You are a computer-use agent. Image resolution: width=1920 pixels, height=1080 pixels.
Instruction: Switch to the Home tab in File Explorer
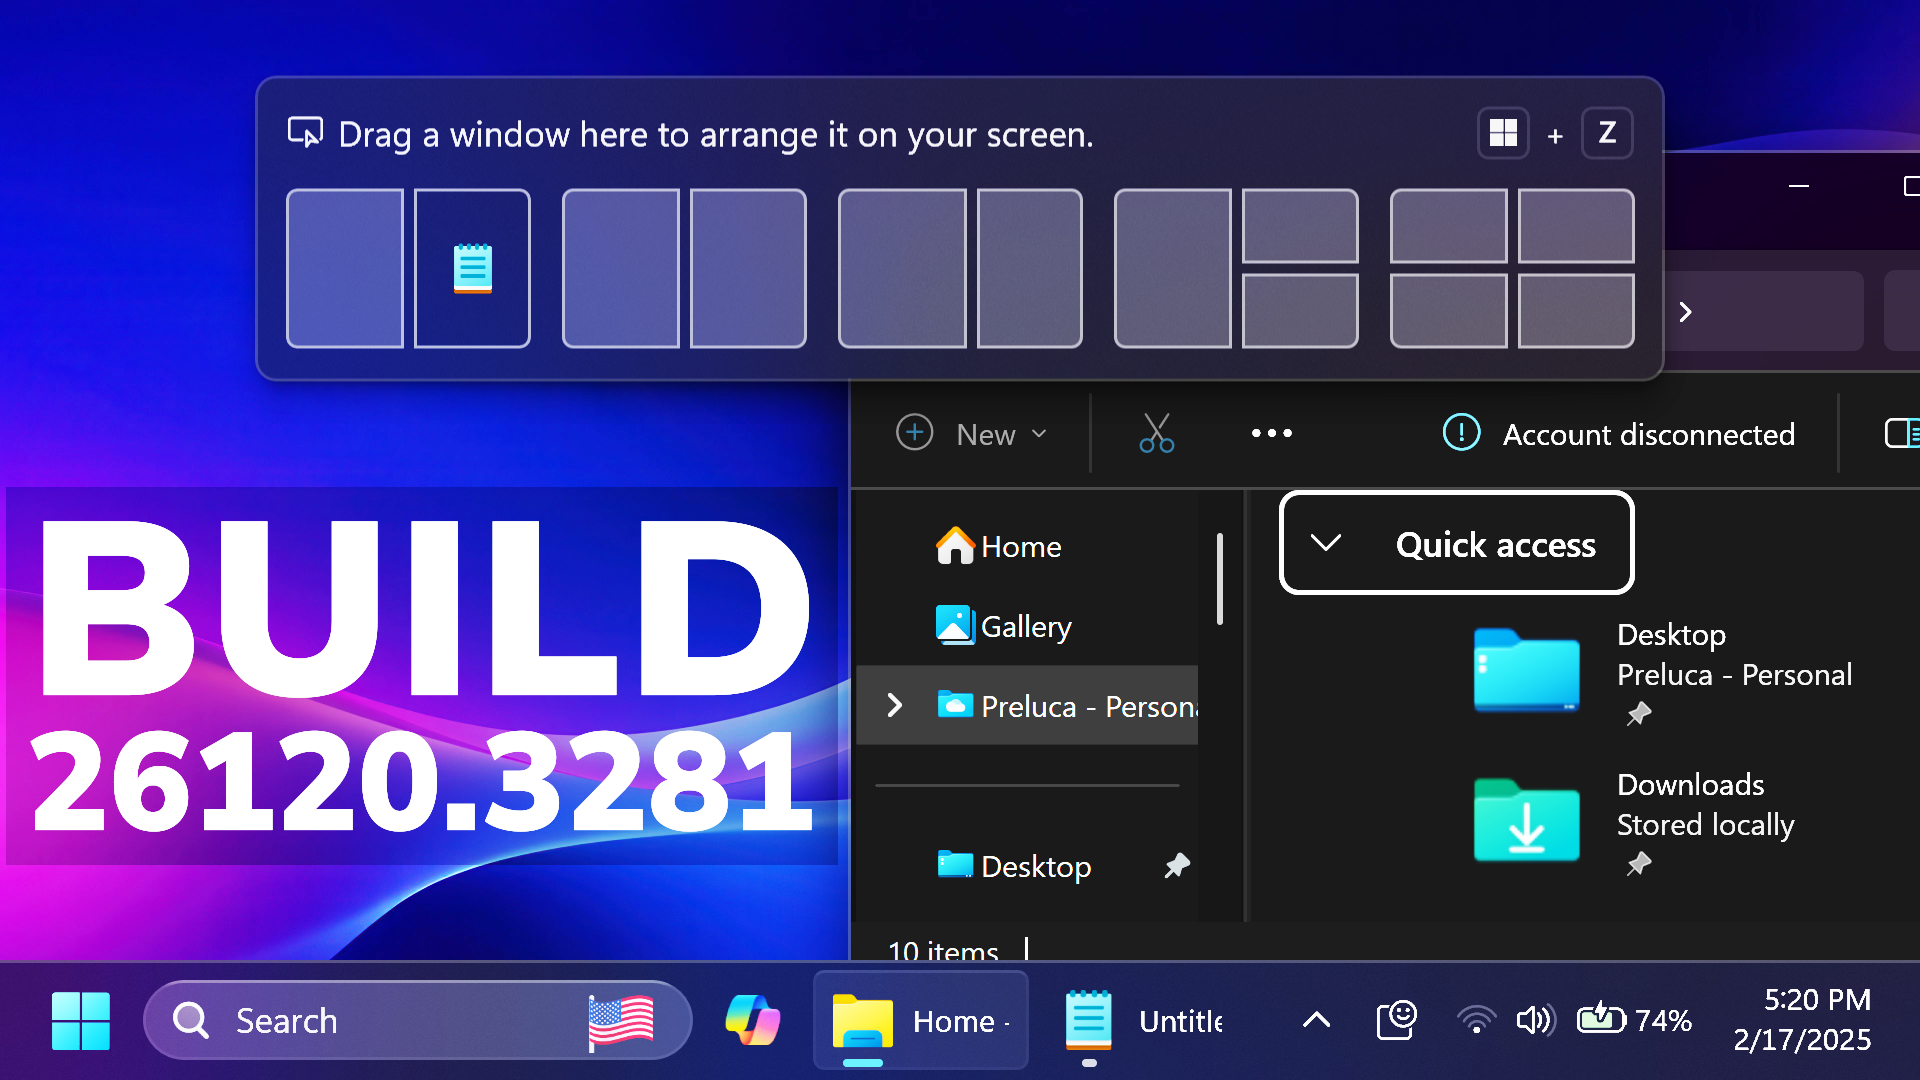click(x=920, y=1020)
